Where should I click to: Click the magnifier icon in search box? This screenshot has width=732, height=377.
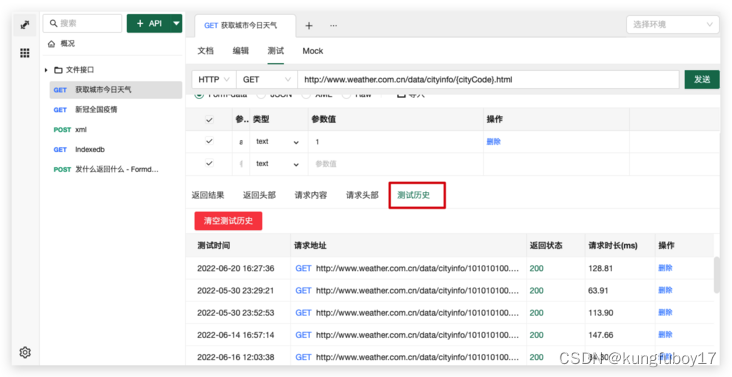click(x=54, y=23)
